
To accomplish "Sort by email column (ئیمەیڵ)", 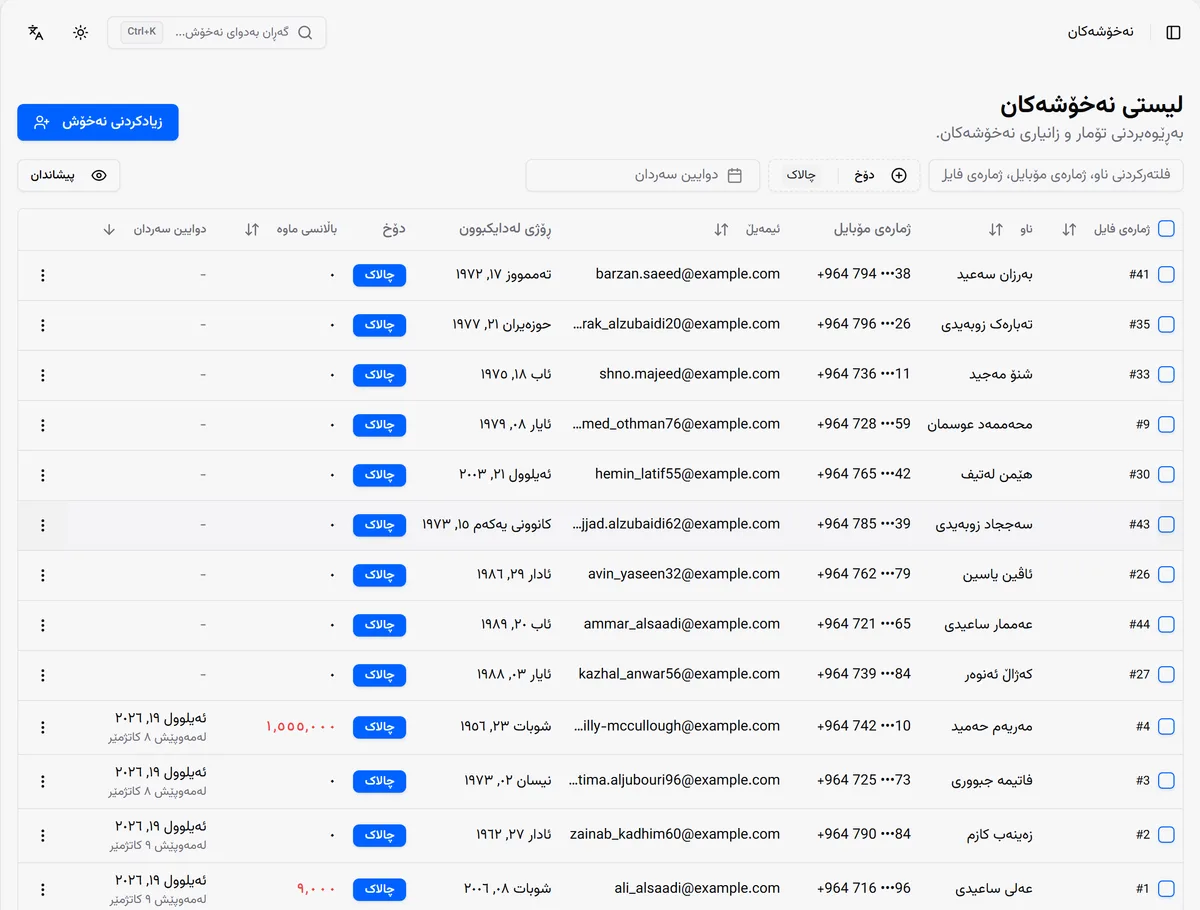I will click(721, 229).
